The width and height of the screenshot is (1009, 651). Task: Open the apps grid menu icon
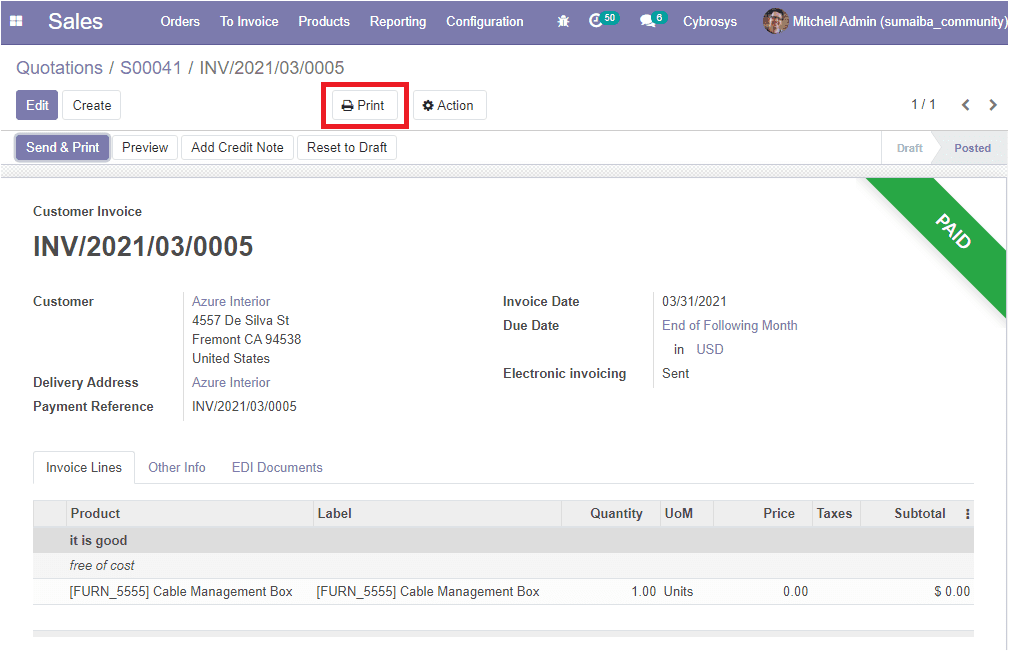coord(17,21)
